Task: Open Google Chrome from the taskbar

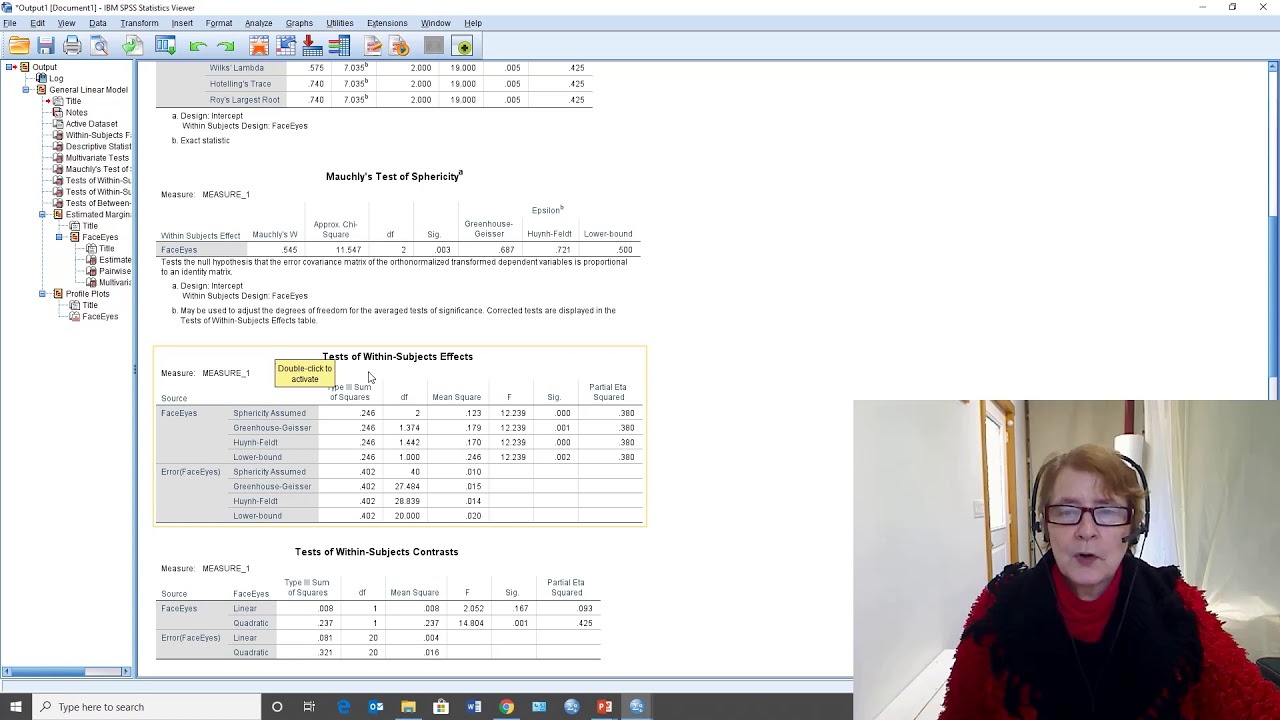Action: point(506,707)
